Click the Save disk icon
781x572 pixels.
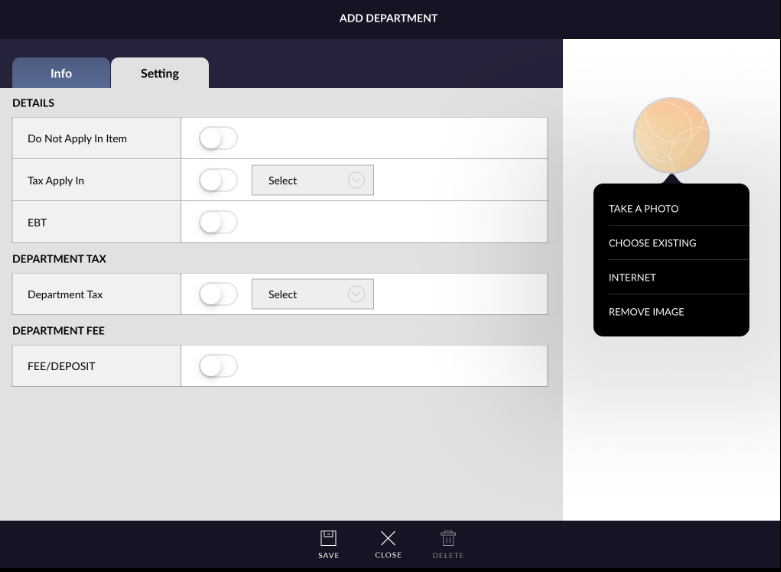point(328,538)
